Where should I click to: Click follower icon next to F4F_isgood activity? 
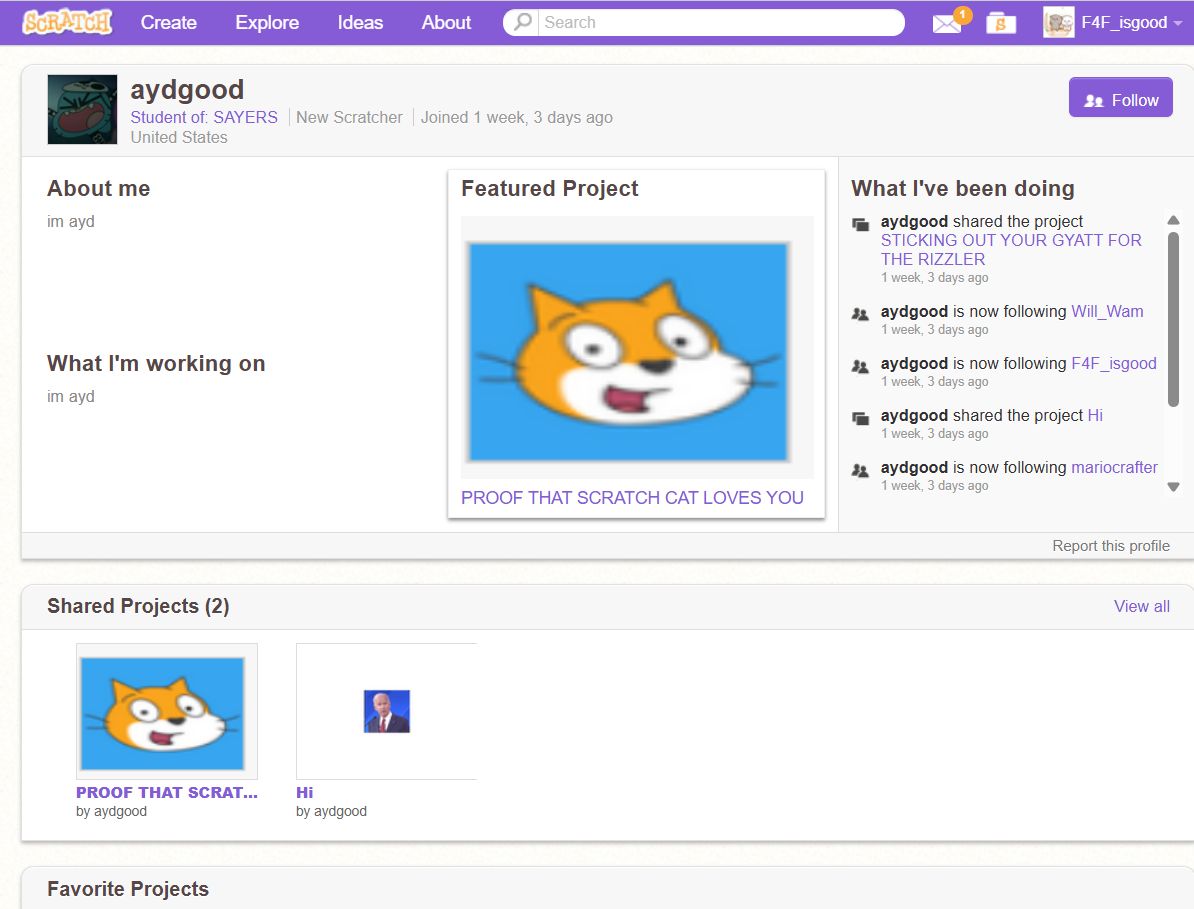860,366
